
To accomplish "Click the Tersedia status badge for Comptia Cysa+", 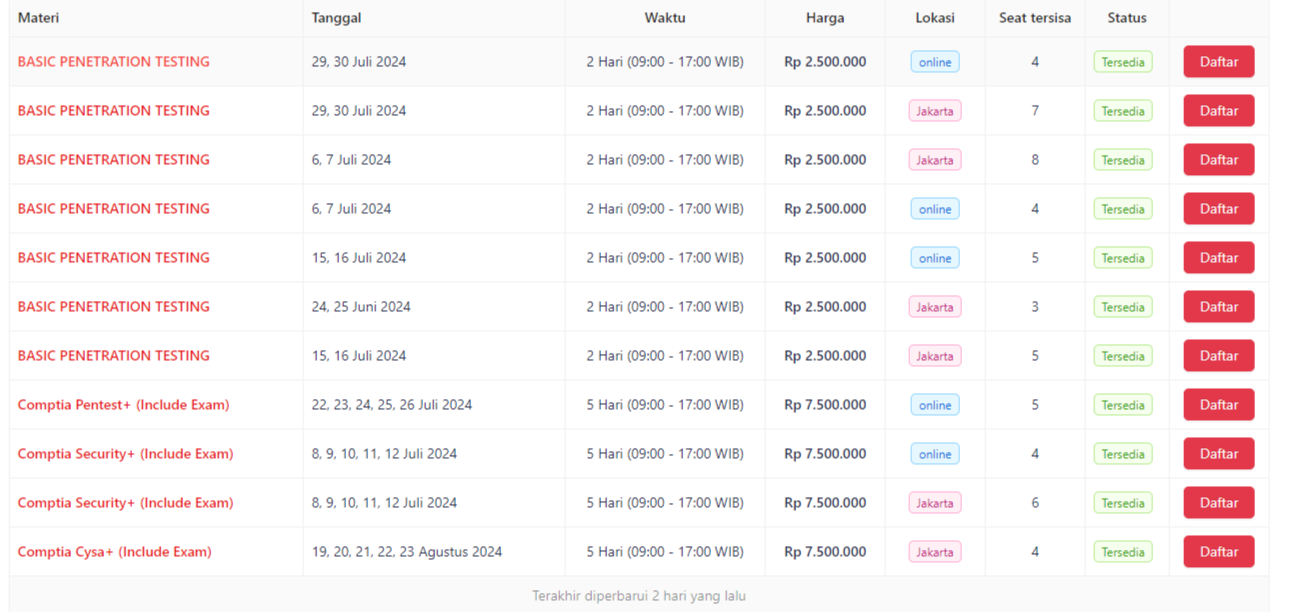I will coord(1123,552).
